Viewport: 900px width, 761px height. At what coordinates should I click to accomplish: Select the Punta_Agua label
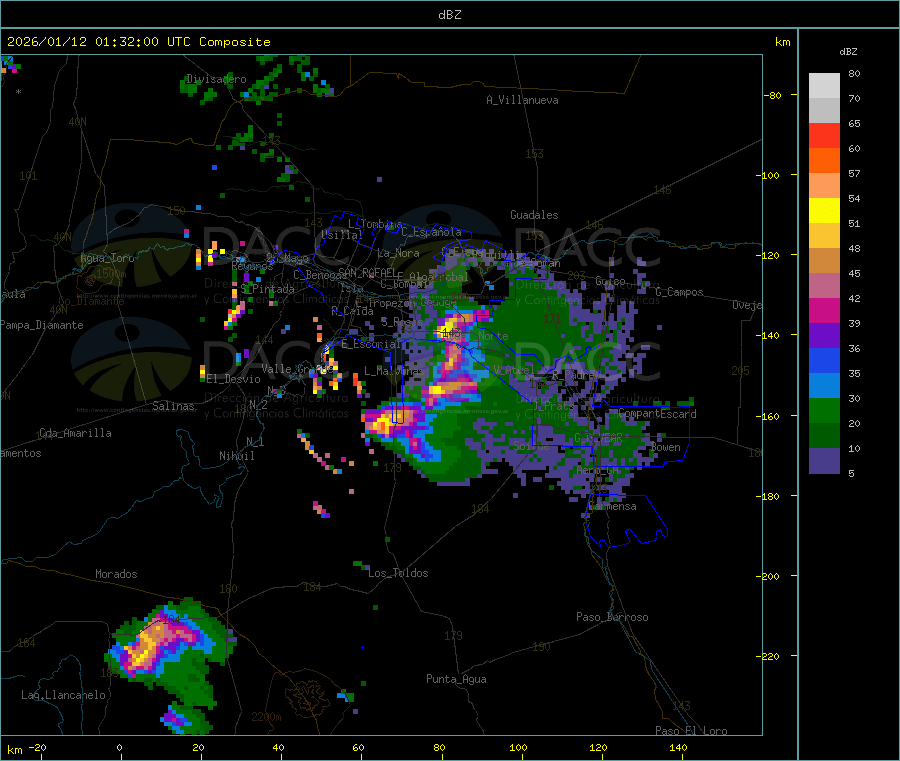click(456, 679)
